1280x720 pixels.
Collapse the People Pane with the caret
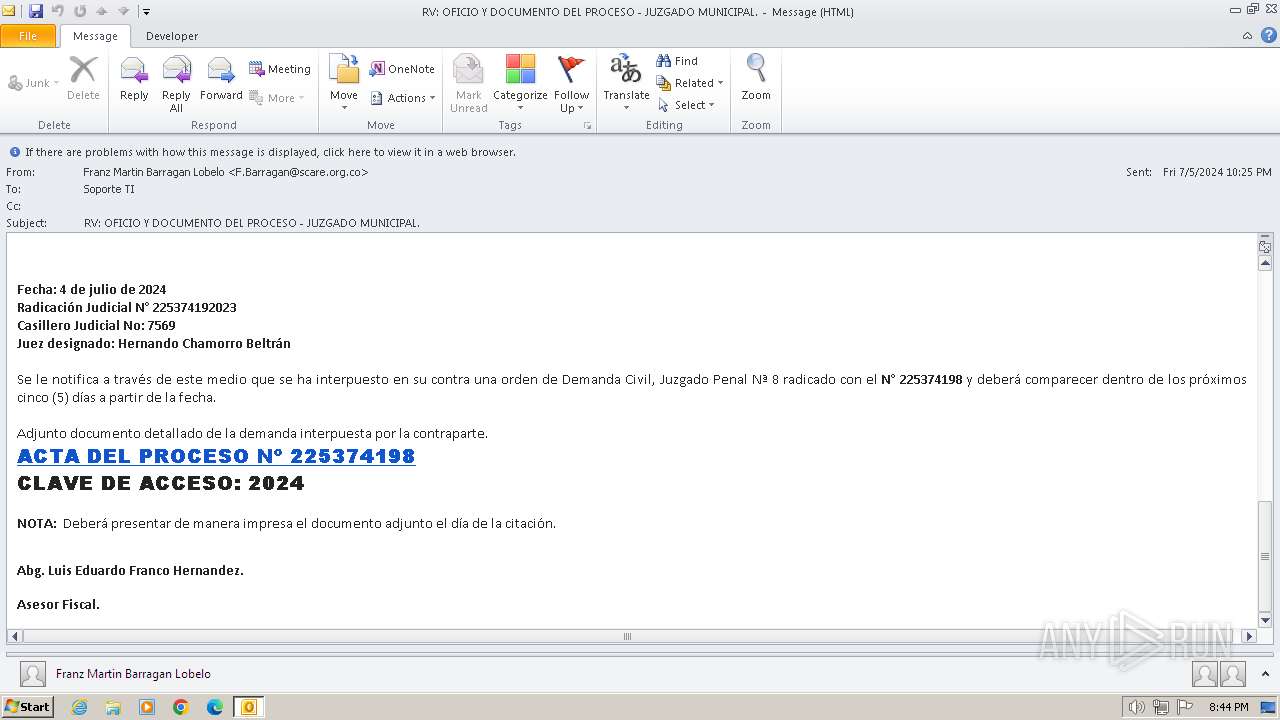point(1265,674)
